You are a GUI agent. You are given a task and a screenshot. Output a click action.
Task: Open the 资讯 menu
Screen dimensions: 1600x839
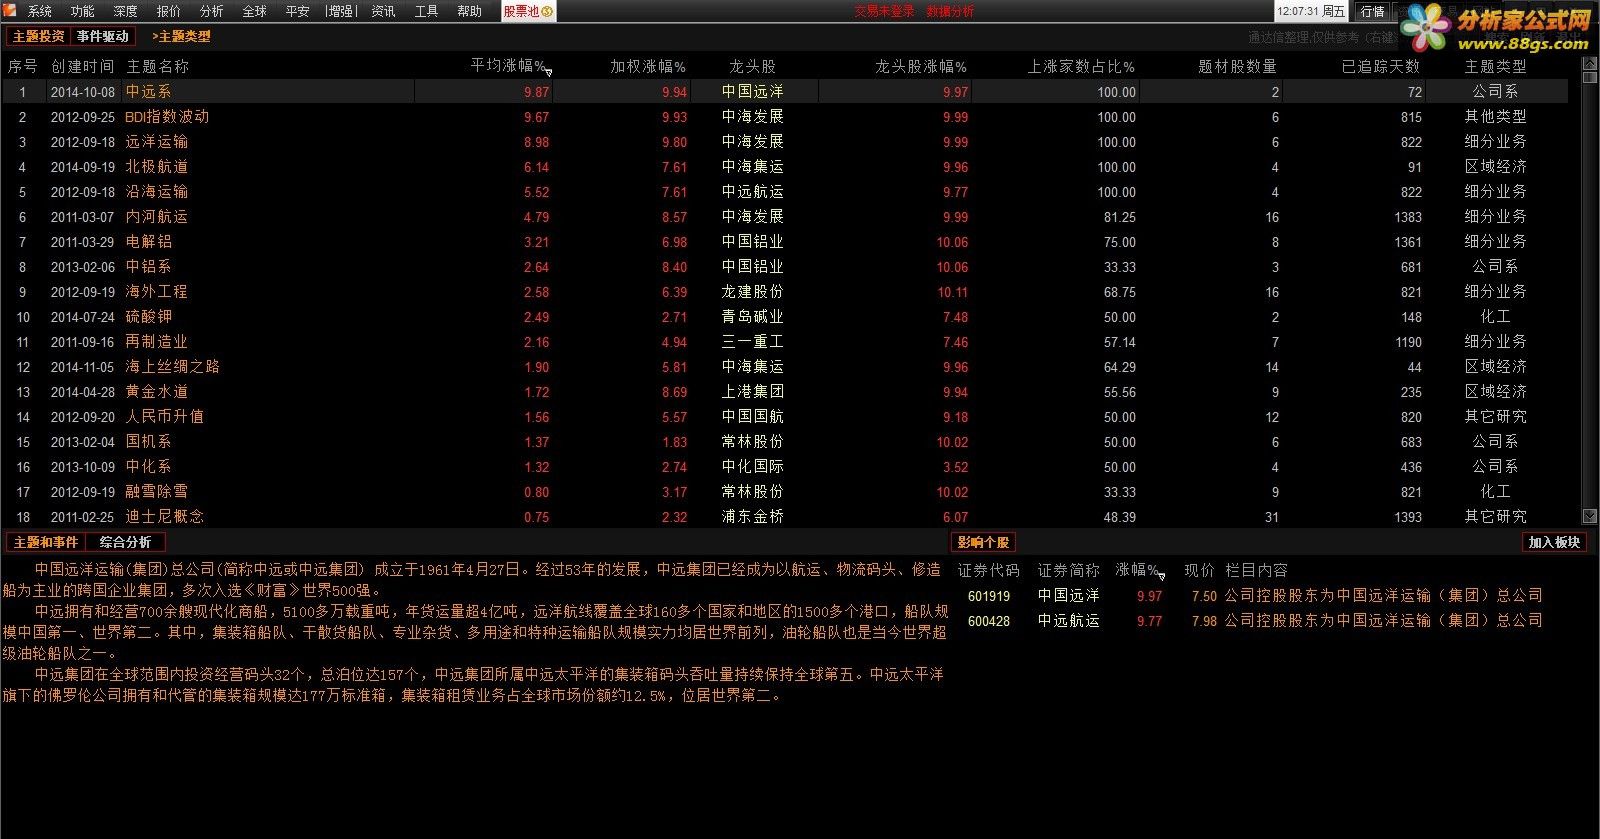(x=384, y=11)
